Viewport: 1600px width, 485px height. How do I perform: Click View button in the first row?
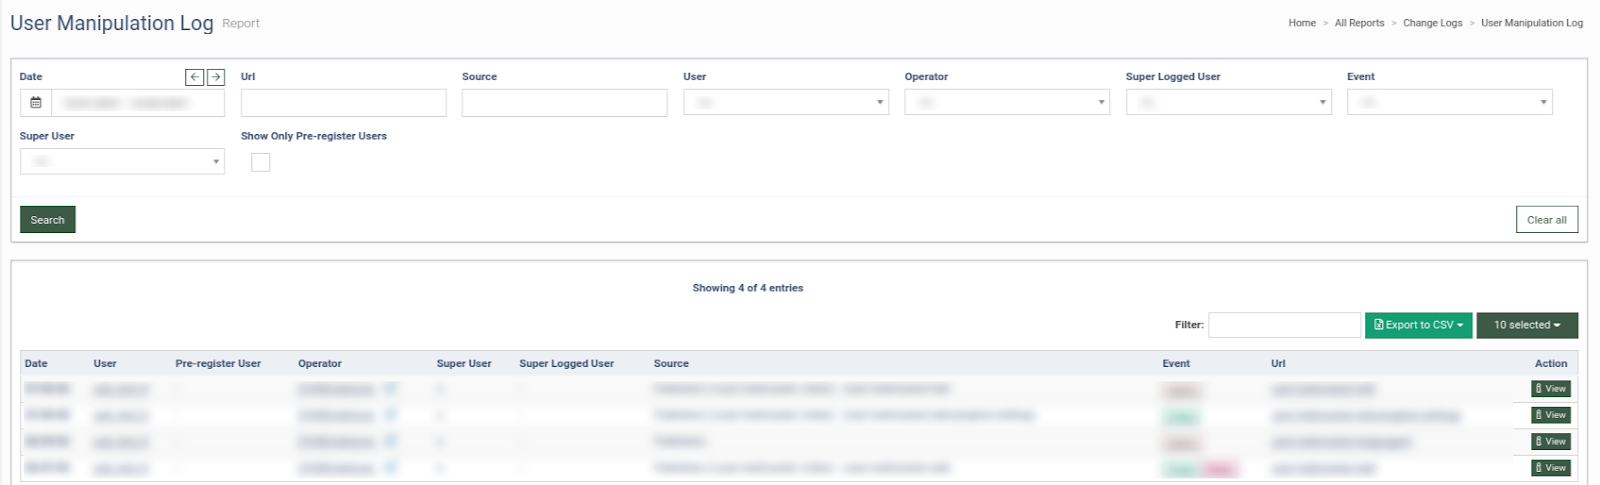point(1551,389)
